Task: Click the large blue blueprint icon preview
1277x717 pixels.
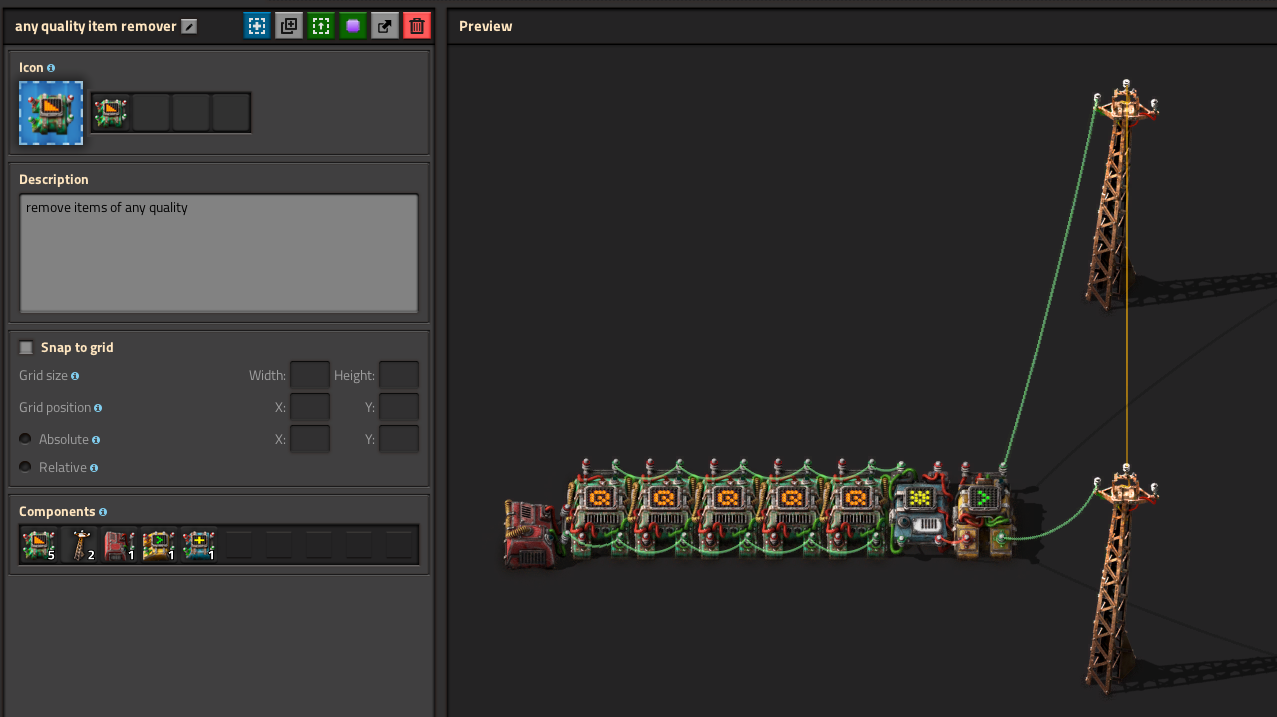Action: pyautogui.click(x=51, y=113)
